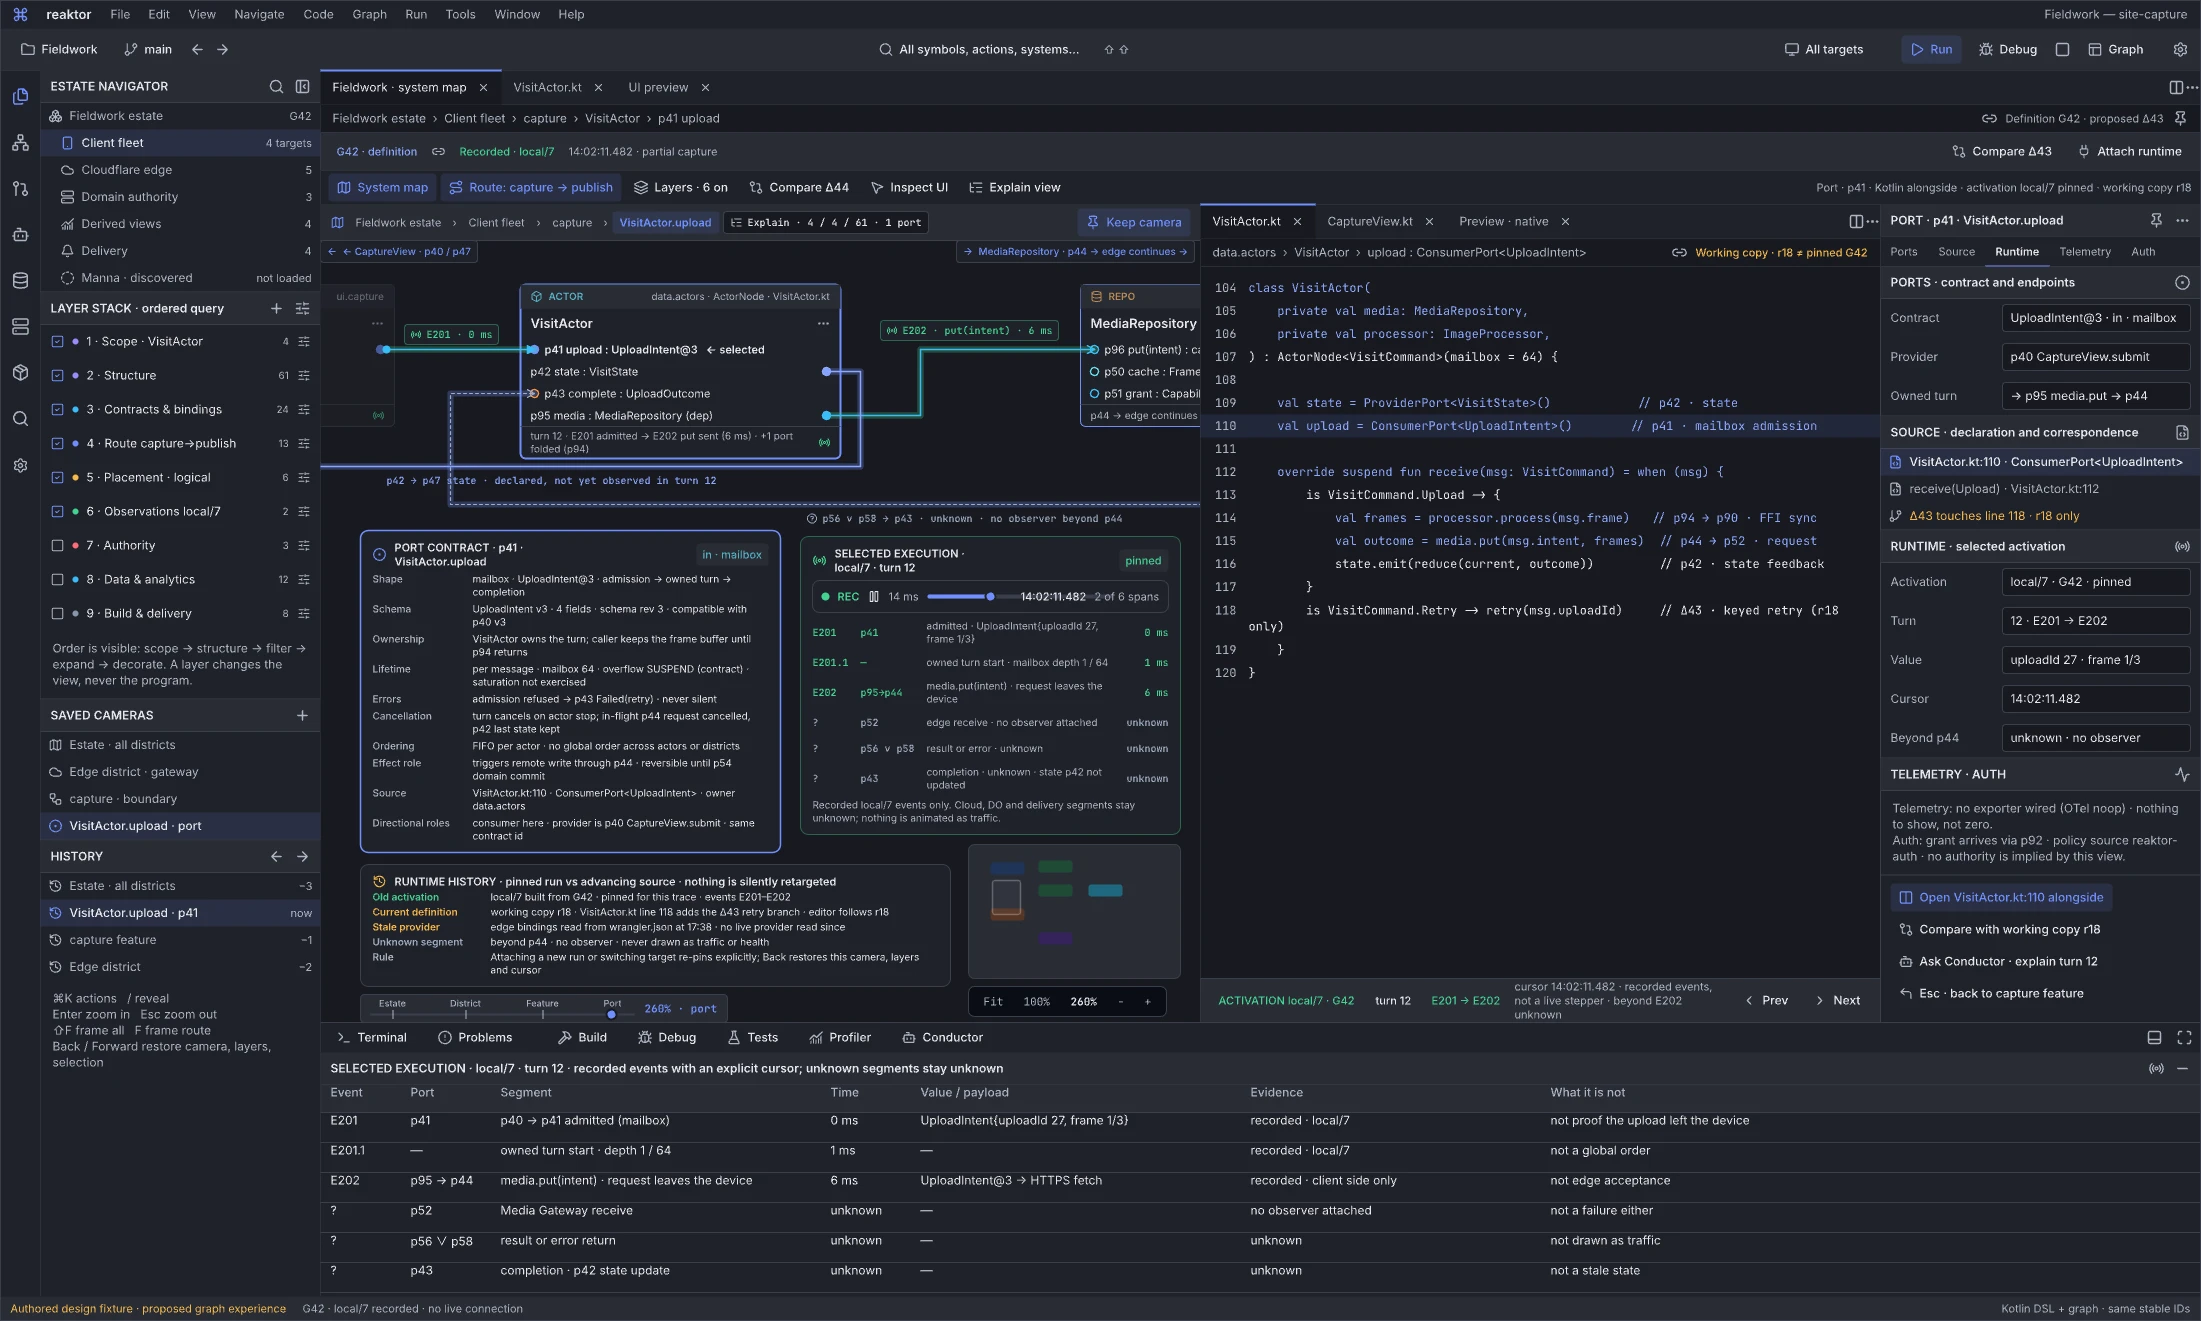Open the All targets selector
2201x1321 pixels.
click(x=1824, y=50)
